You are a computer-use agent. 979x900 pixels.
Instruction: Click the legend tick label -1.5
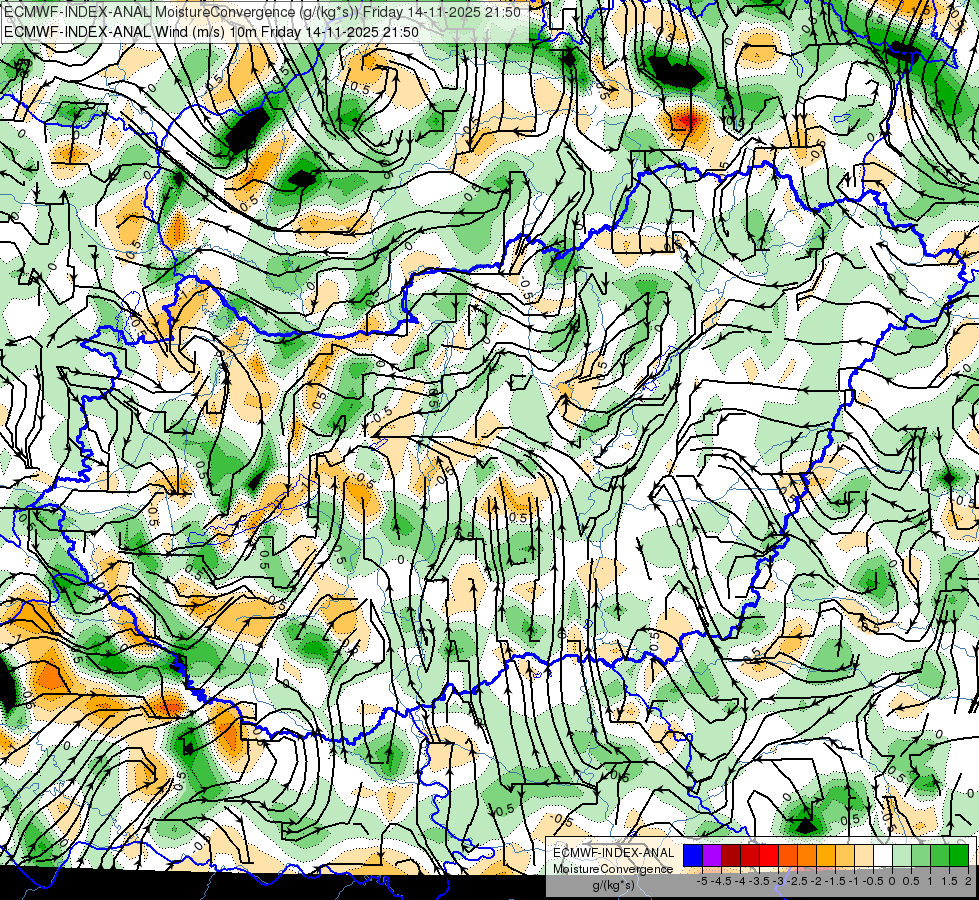835,881
